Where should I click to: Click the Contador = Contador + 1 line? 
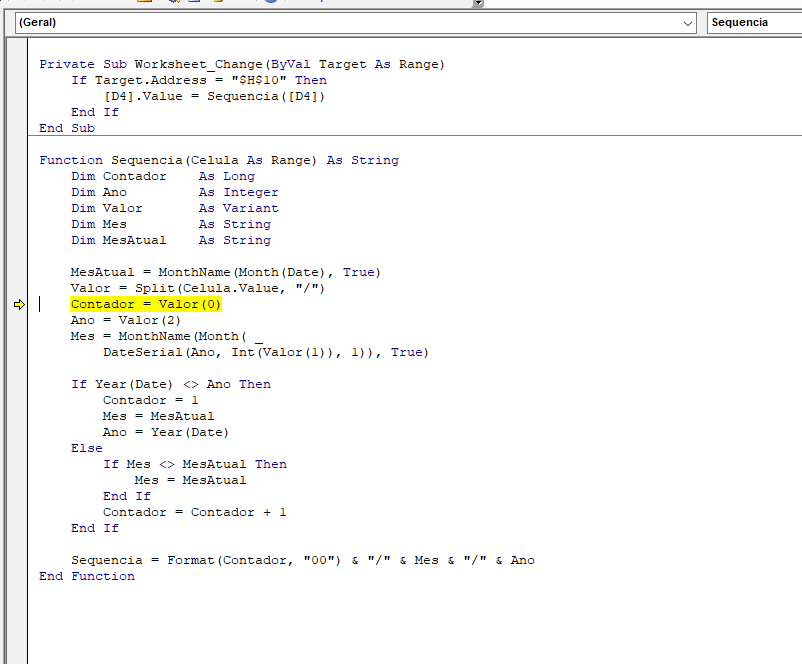pos(194,513)
